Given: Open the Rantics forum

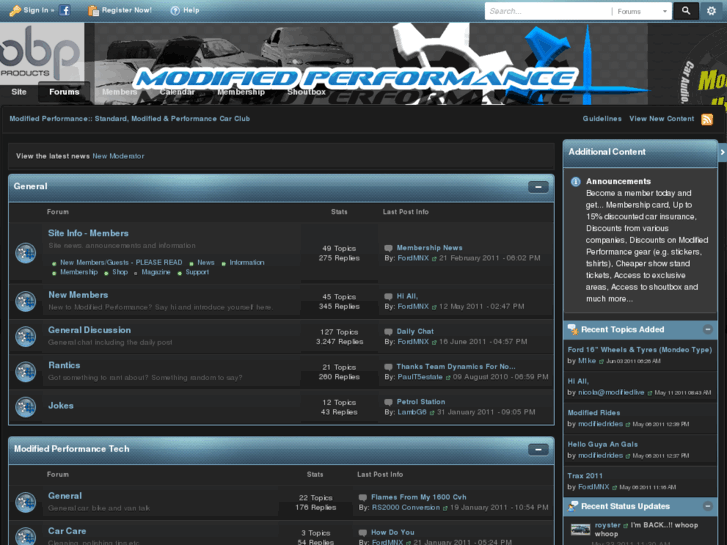Looking at the screenshot, I should [64, 365].
